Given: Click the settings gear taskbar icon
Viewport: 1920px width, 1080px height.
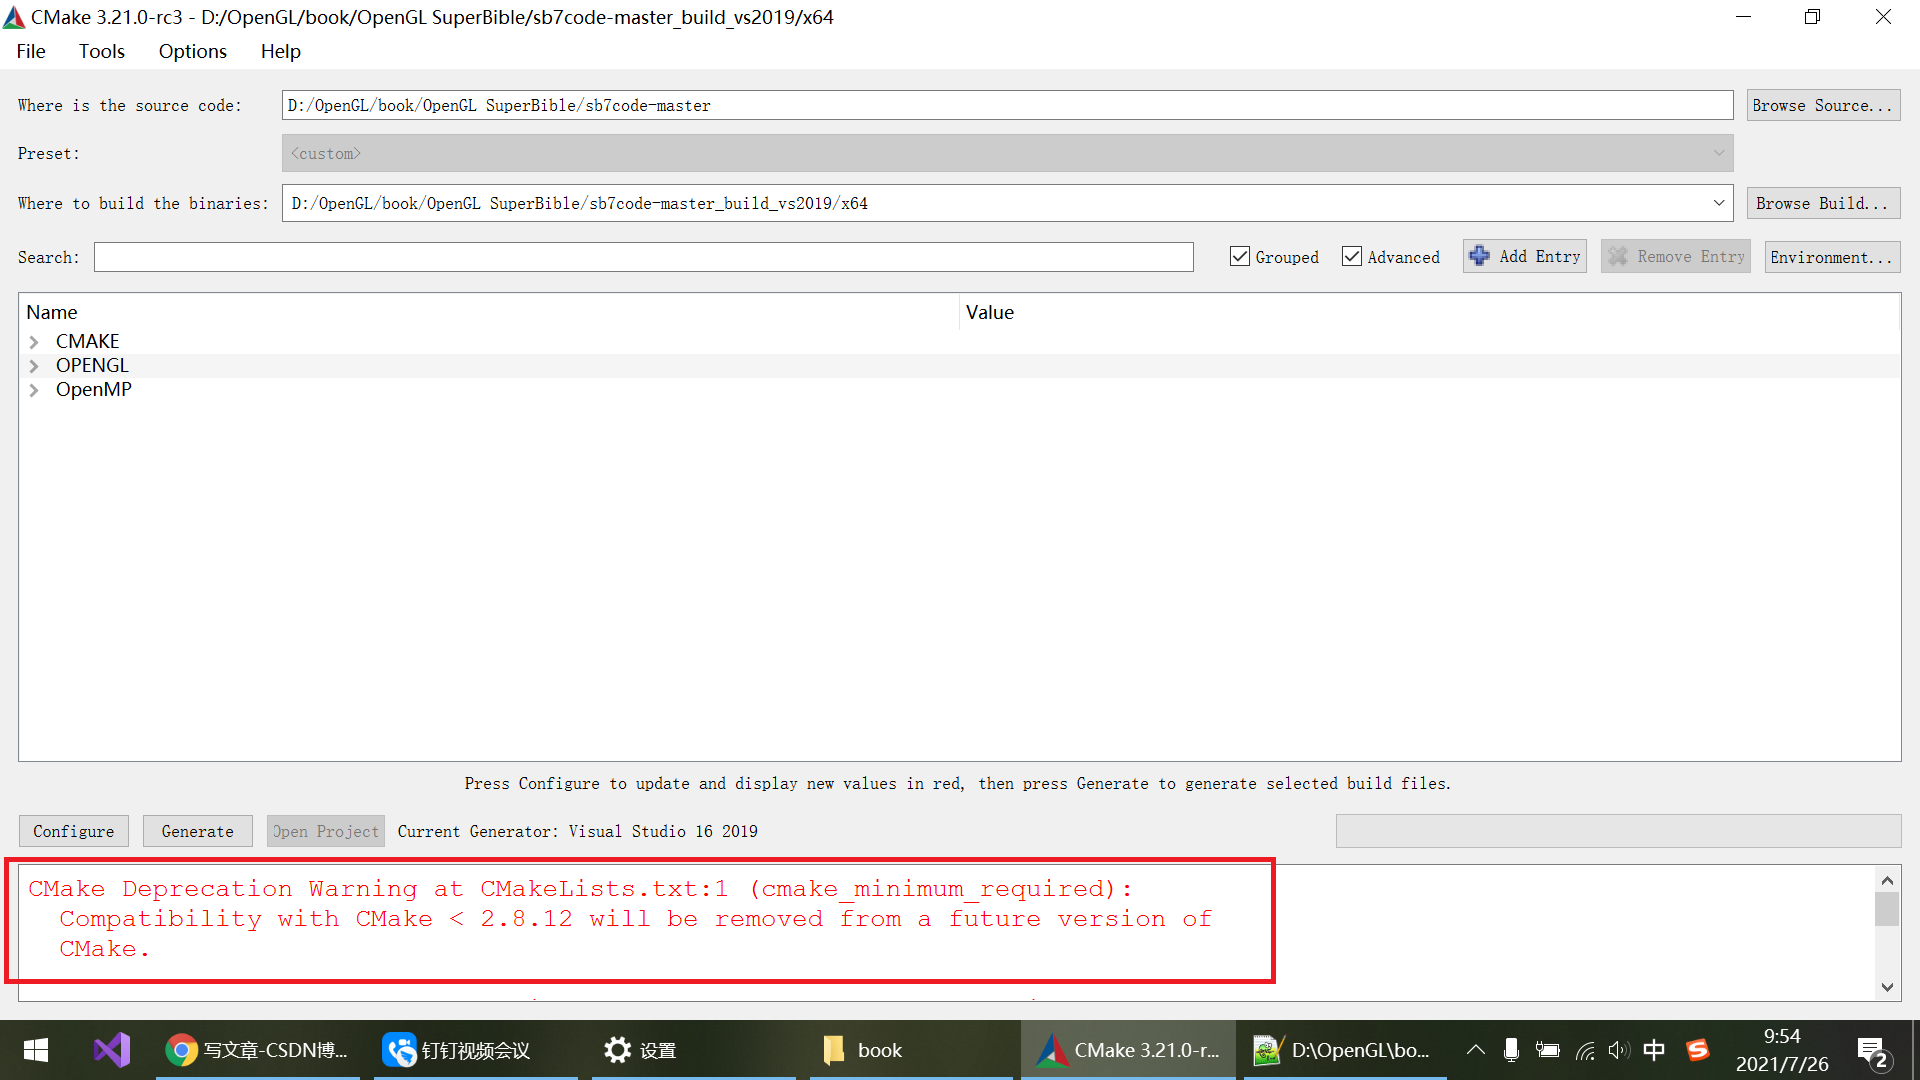Looking at the screenshot, I should tap(617, 1048).
